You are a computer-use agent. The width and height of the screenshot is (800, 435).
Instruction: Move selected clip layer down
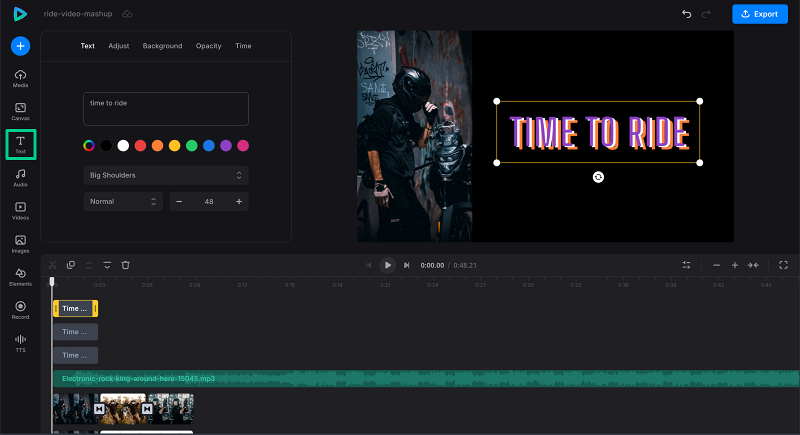[107, 265]
